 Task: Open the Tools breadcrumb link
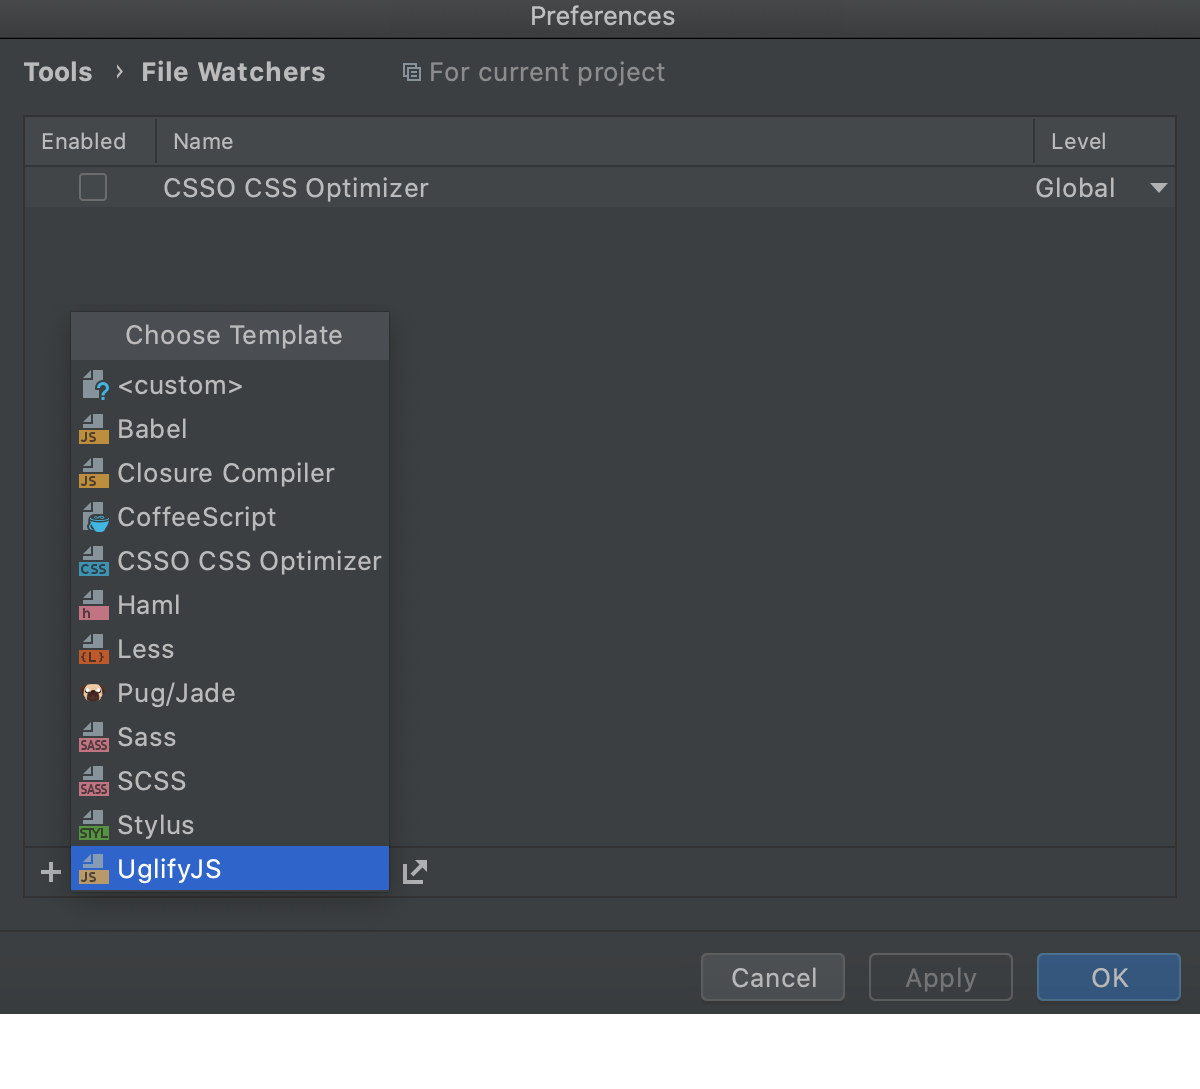click(58, 71)
